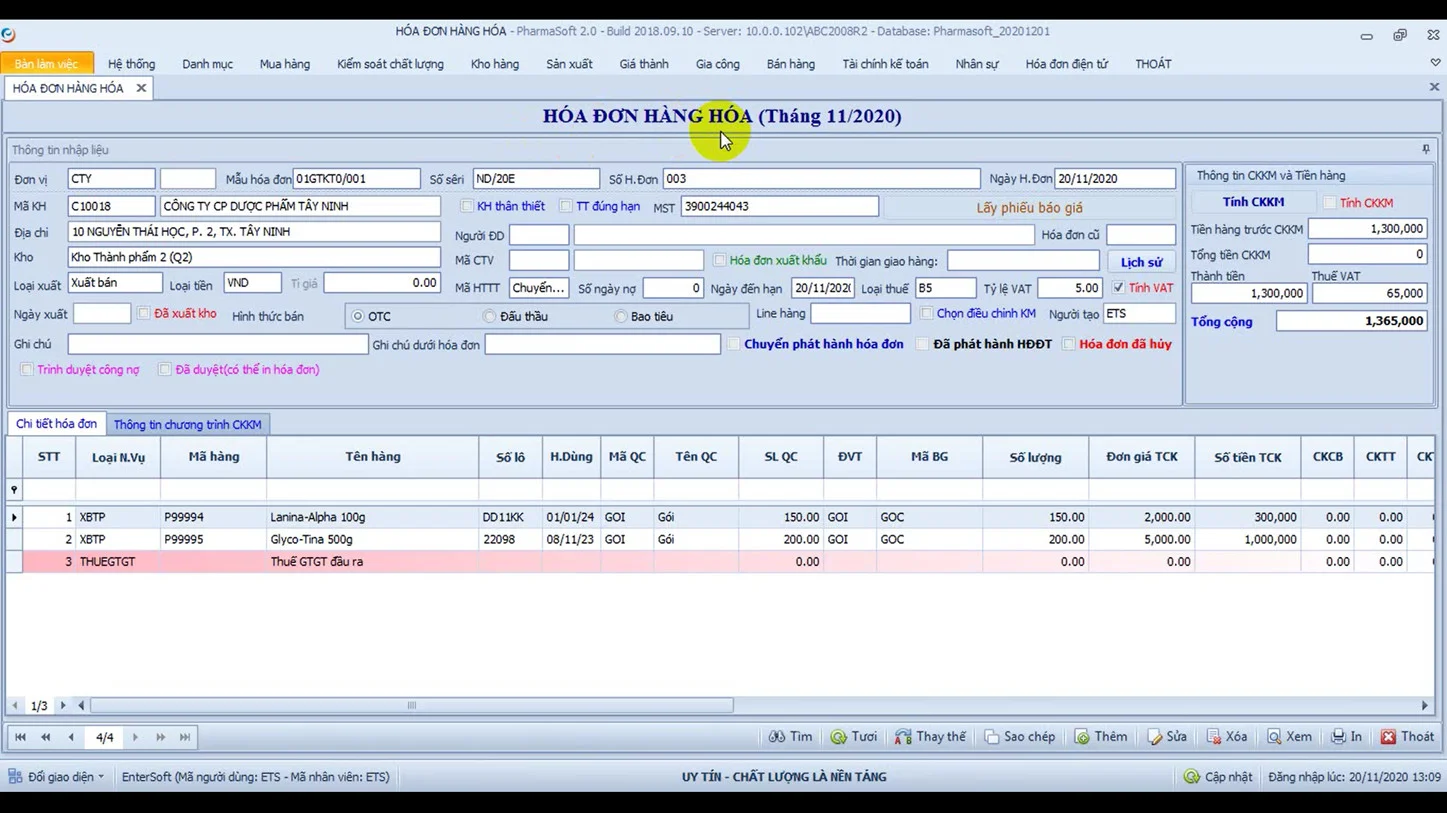Uncheck the Tính VAT checkbox
Screen dimensions: 1447x813
1118,288
